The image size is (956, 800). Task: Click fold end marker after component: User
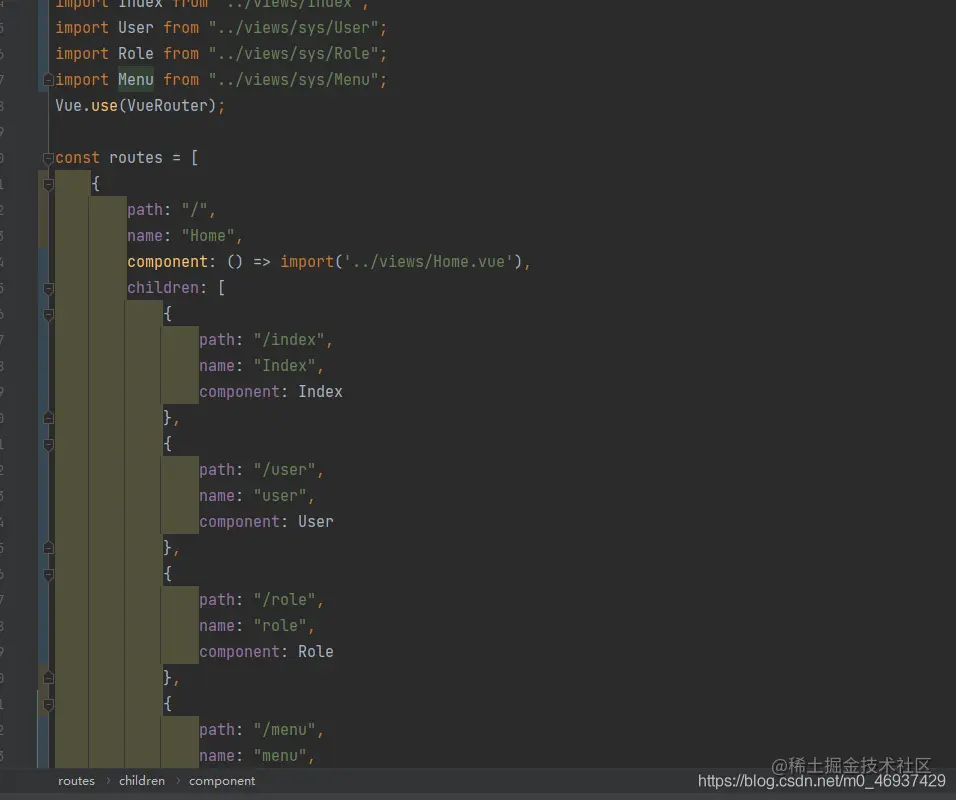click(x=48, y=548)
